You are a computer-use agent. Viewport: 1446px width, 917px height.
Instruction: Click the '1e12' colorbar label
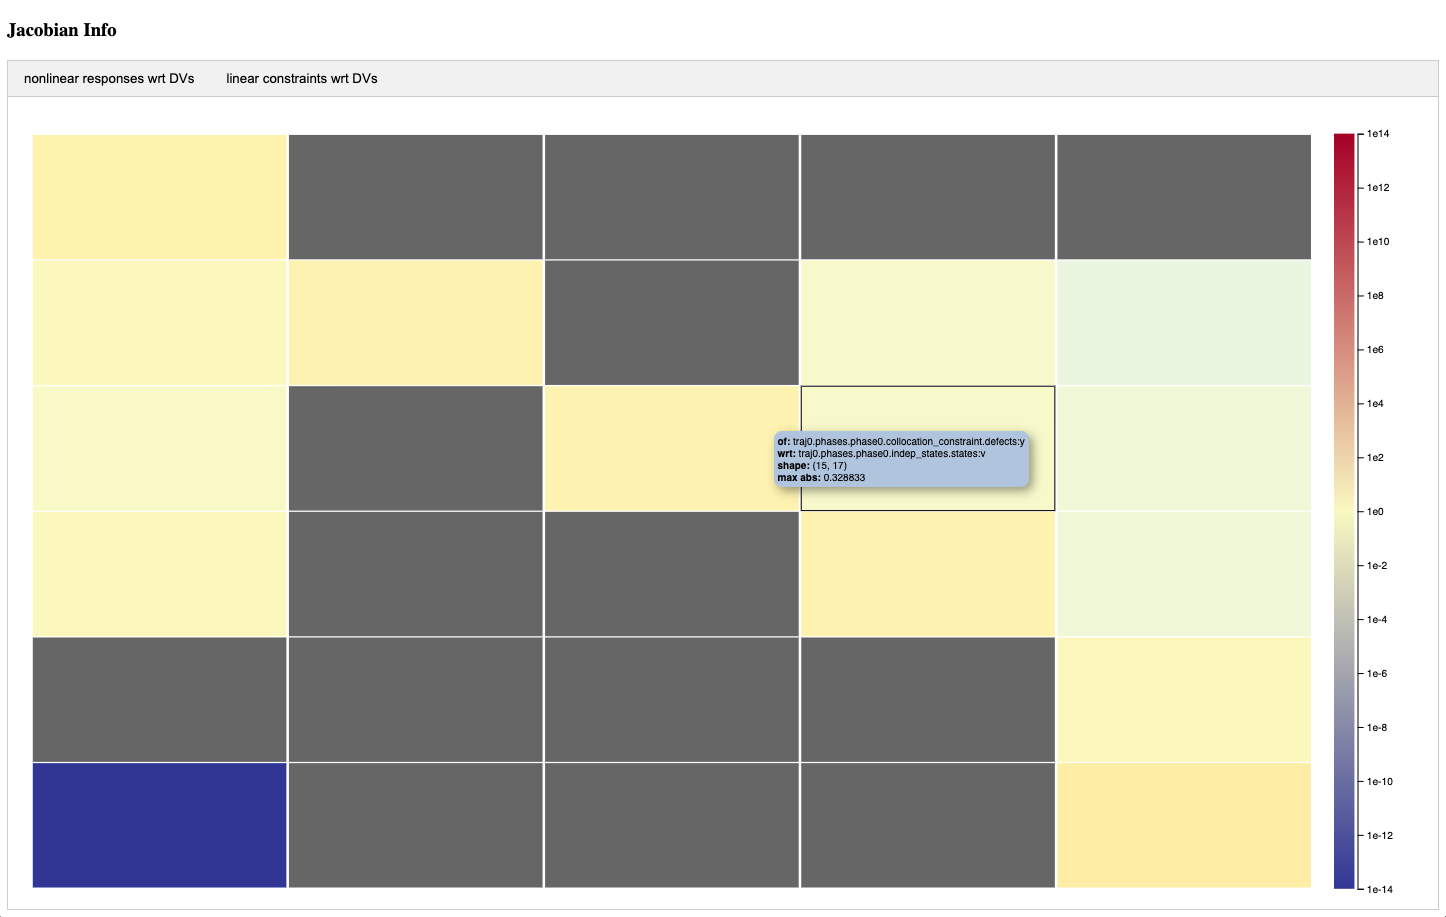[x=1378, y=188]
